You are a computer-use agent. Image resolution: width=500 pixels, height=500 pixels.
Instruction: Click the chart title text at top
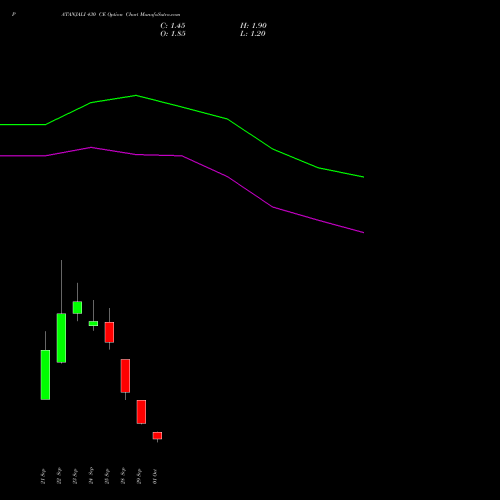[x=121, y=15]
